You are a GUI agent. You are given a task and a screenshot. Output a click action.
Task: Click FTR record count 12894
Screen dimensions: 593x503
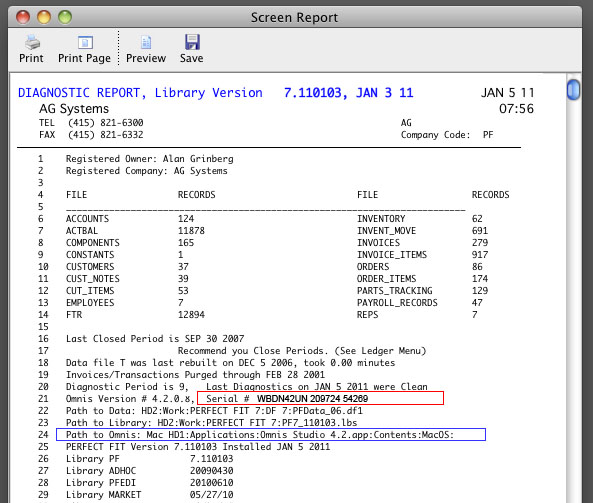pos(191,315)
